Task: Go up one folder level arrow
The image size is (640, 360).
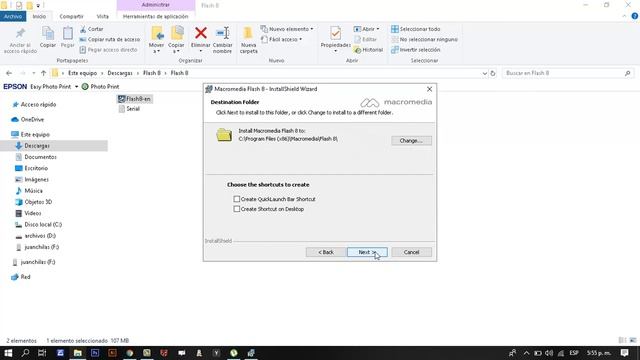Action: [43, 73]
